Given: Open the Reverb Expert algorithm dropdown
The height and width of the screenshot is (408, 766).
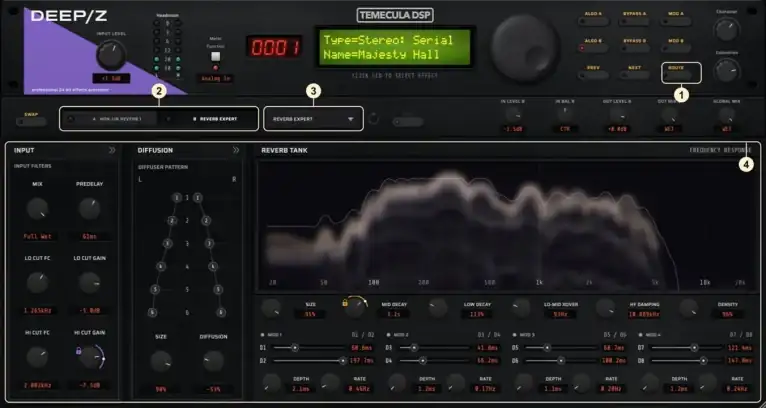Looking at the screenshot, I should pyautogui.click(x=313, y=119).
